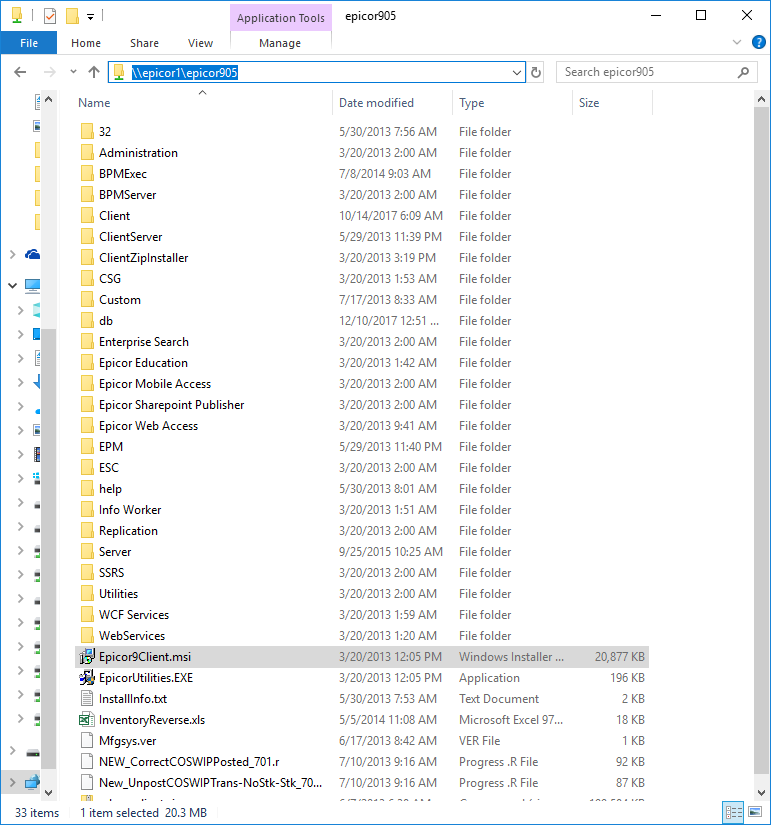The height and width of the screenshot is (825, 771).
Task: Select the Mfgsys.ver file icon
Action: coord(87,741)
